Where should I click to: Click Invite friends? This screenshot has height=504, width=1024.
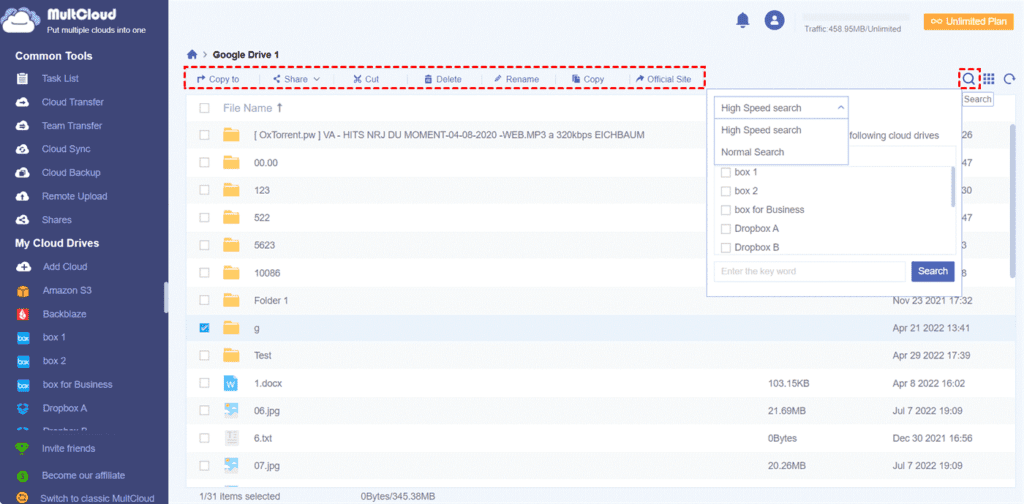pos(68,449)
